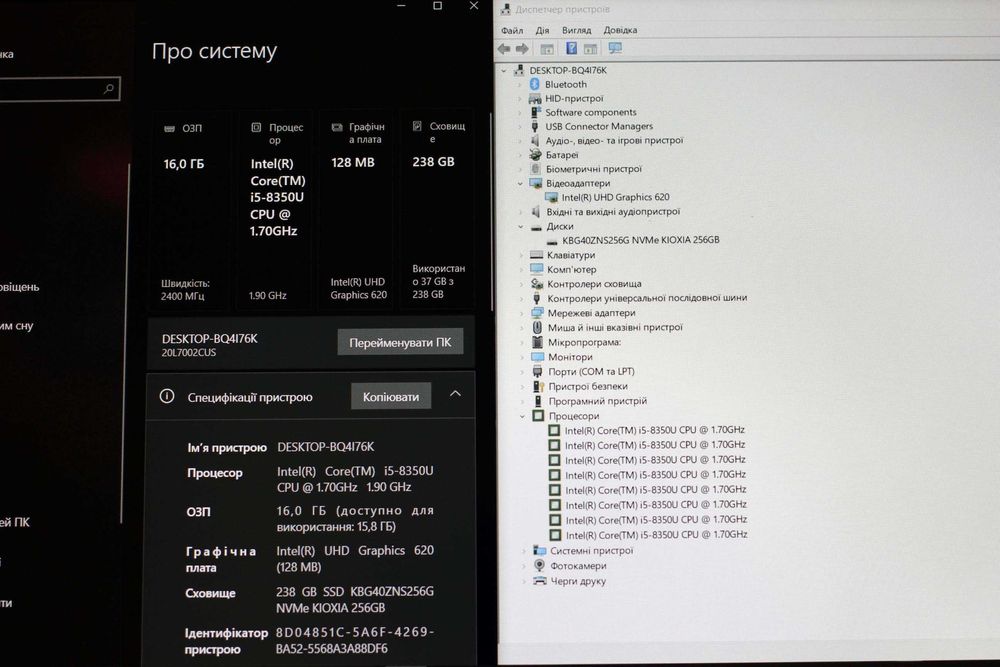The width and height of the screenshot is (1000, 667).
Task: Open the Довідка menu
Action: point(620,30)
